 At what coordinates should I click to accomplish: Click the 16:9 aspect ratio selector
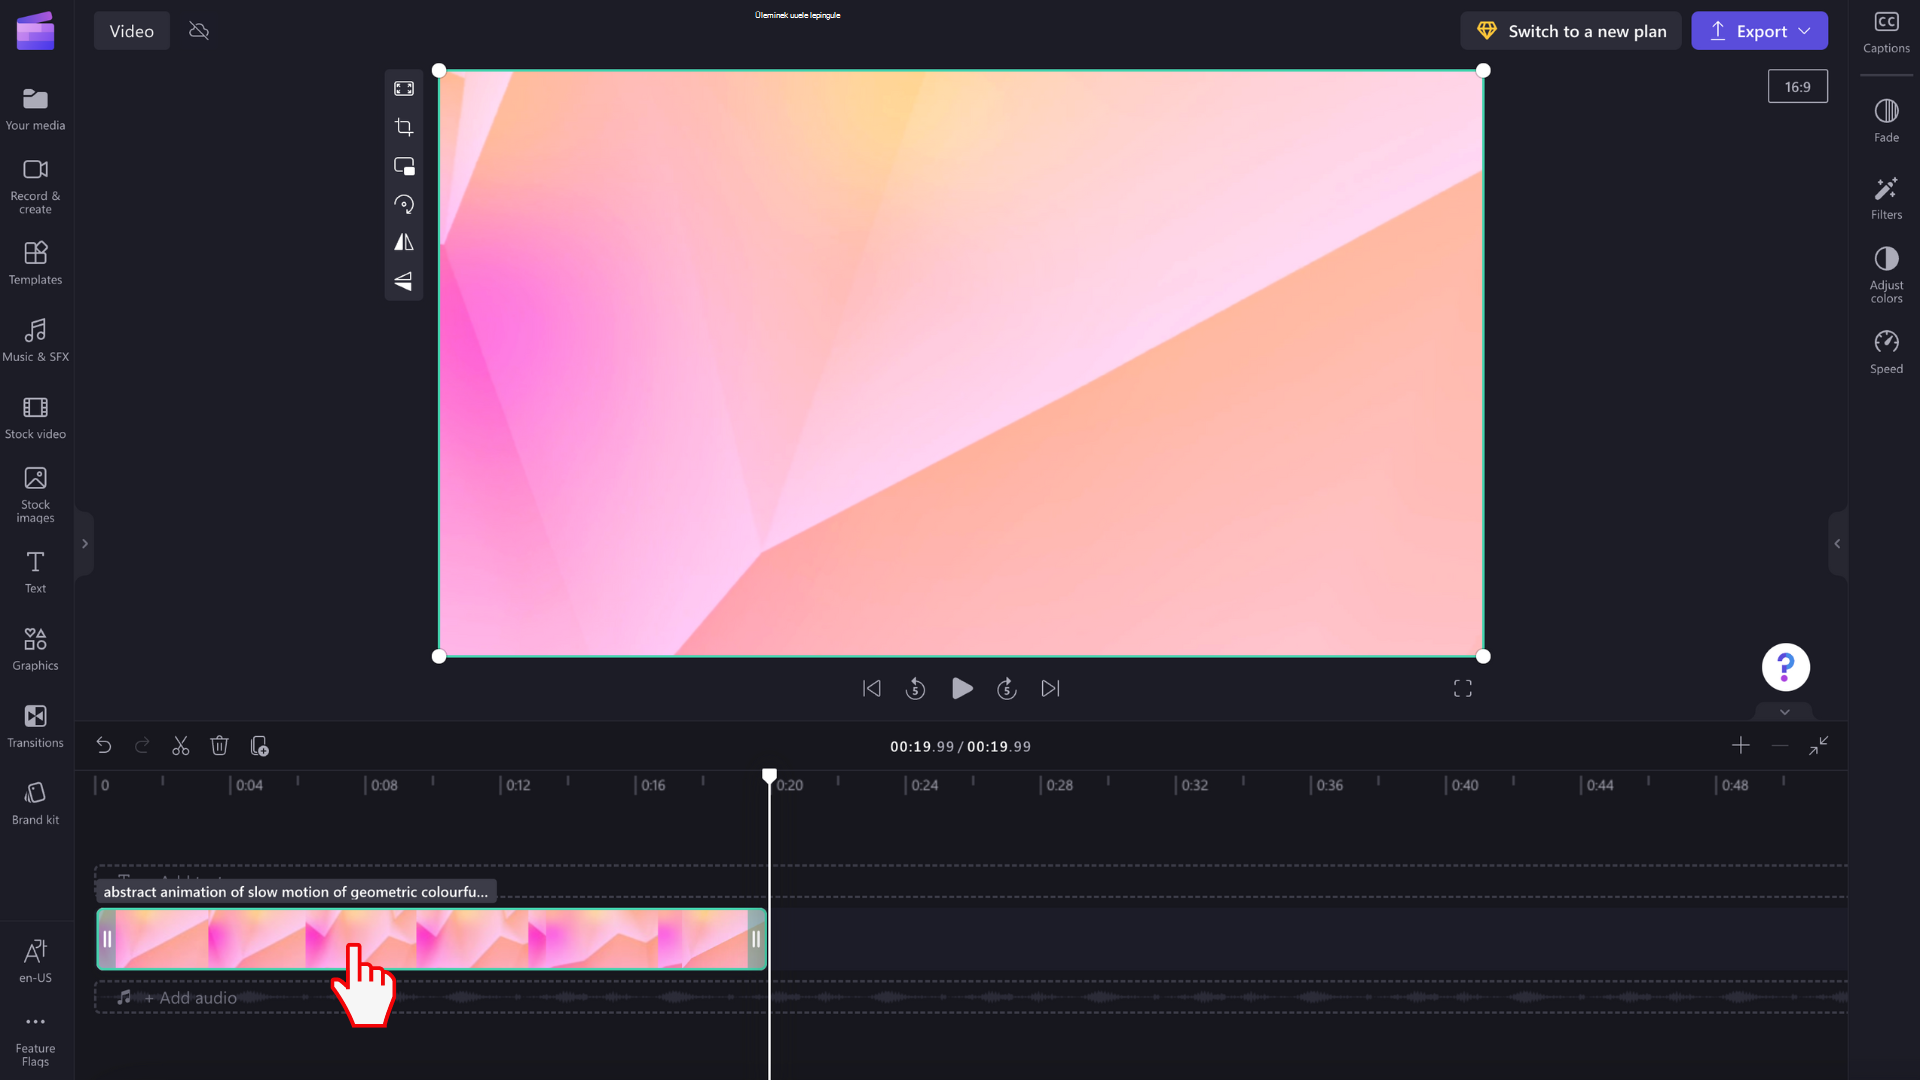coord(1797,86)
